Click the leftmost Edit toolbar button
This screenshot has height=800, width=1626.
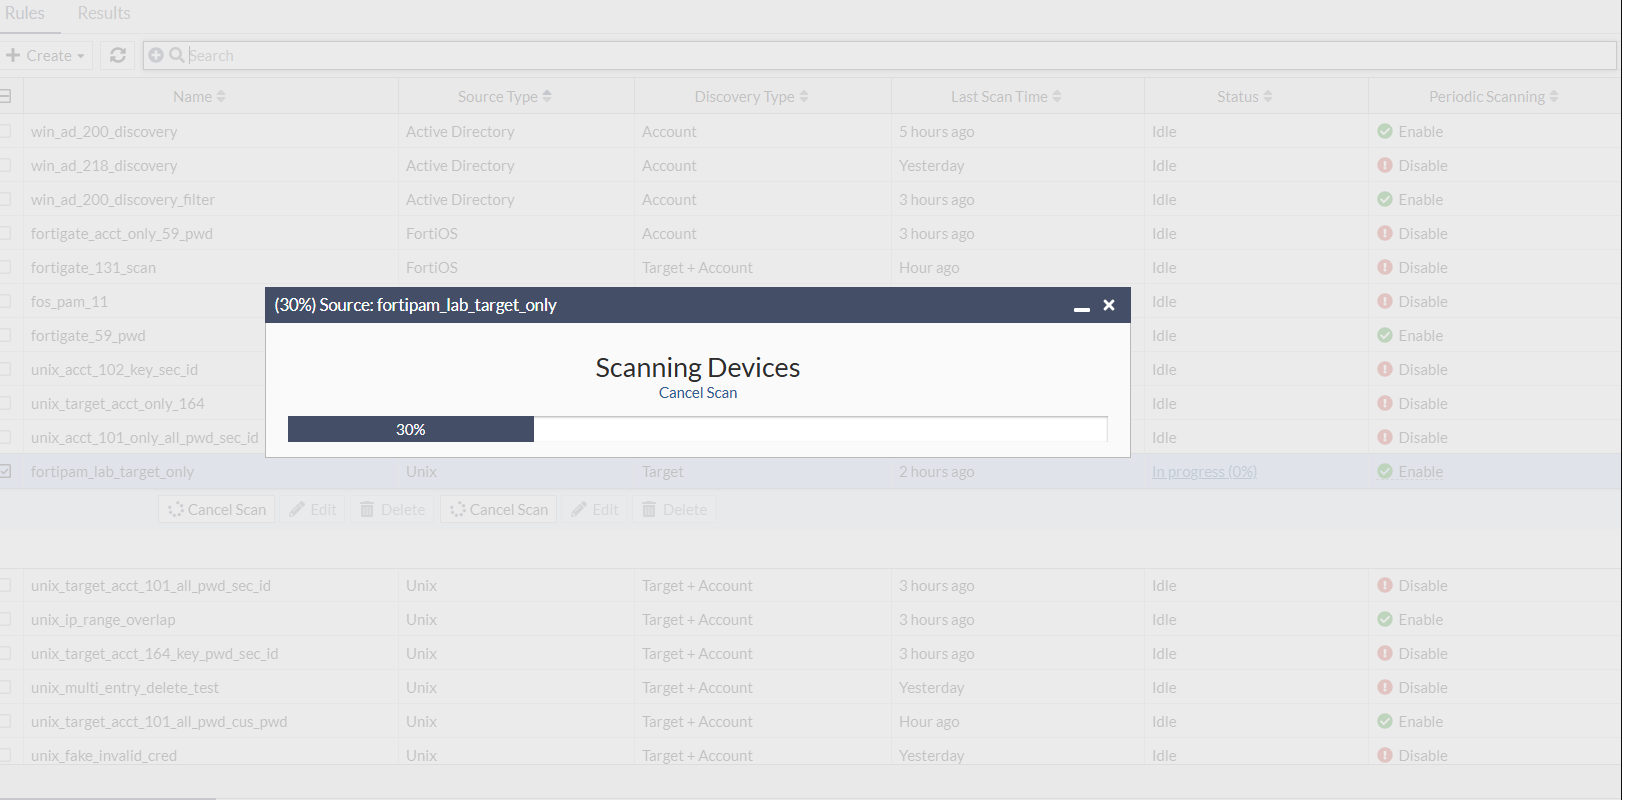pyautogui.click(x=312, y=509)
